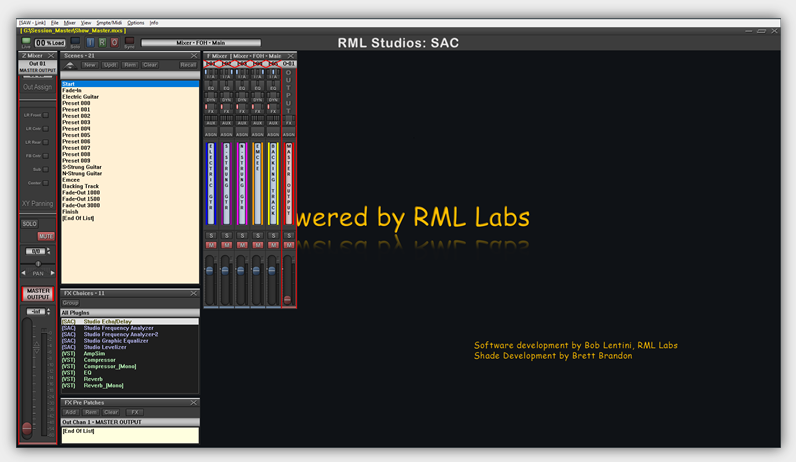Viewport: 796px width, 462px height.
Task: Click the Master Output fader knob
Action: [27, 428]
